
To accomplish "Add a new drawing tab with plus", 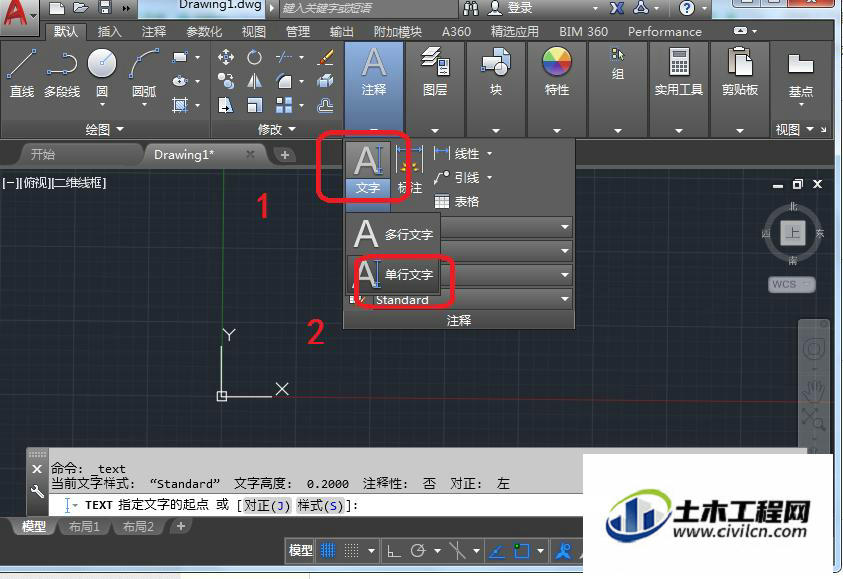I will [x=285, y=155].
